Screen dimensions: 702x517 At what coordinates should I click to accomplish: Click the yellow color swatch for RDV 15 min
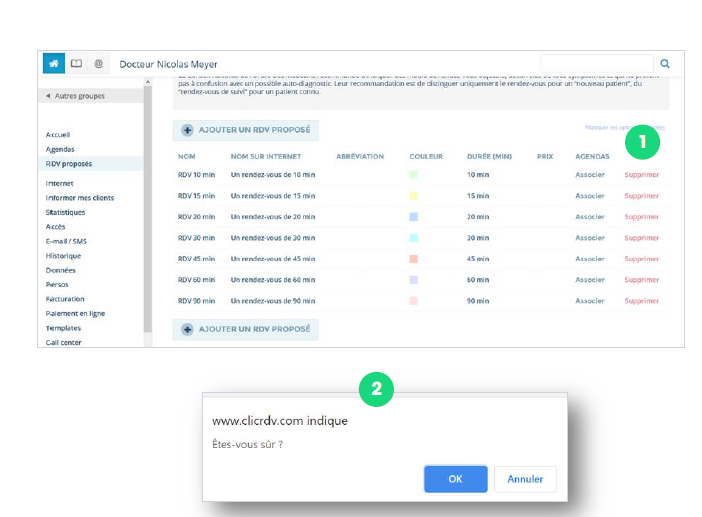pyautogui.click(x=413, y=196)
